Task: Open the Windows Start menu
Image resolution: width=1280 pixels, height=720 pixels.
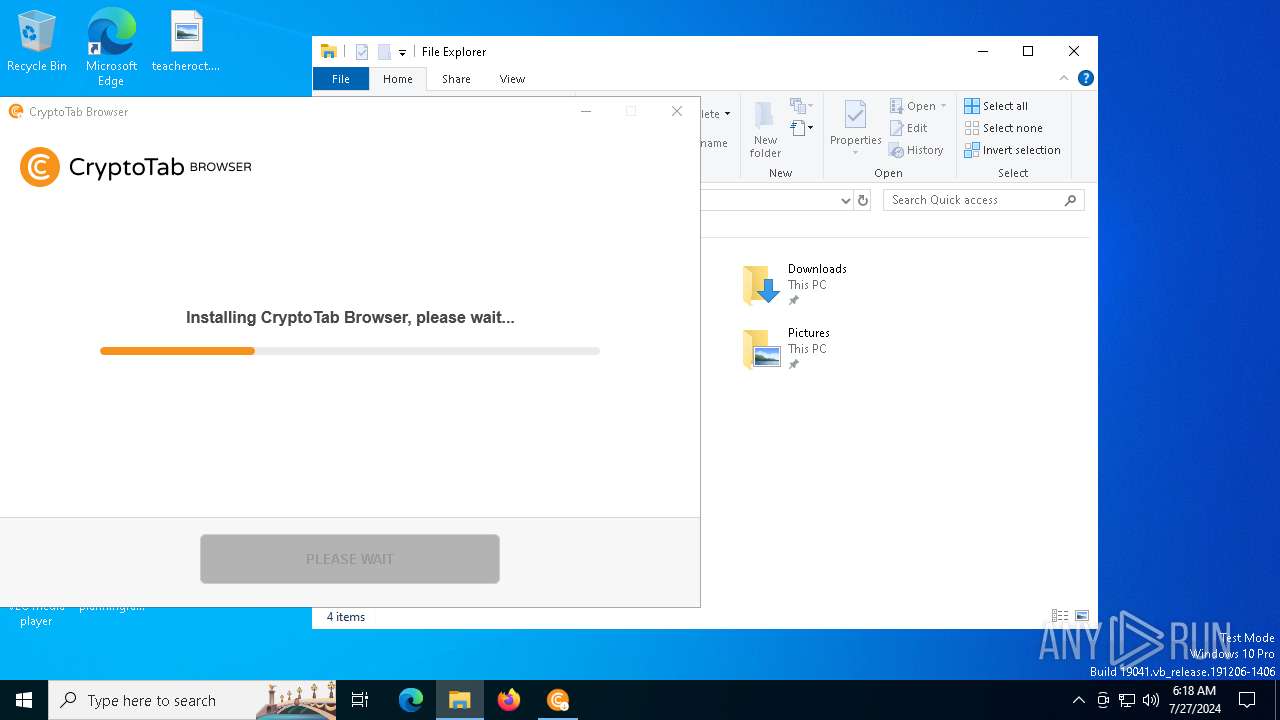Action: click(24, 700)
